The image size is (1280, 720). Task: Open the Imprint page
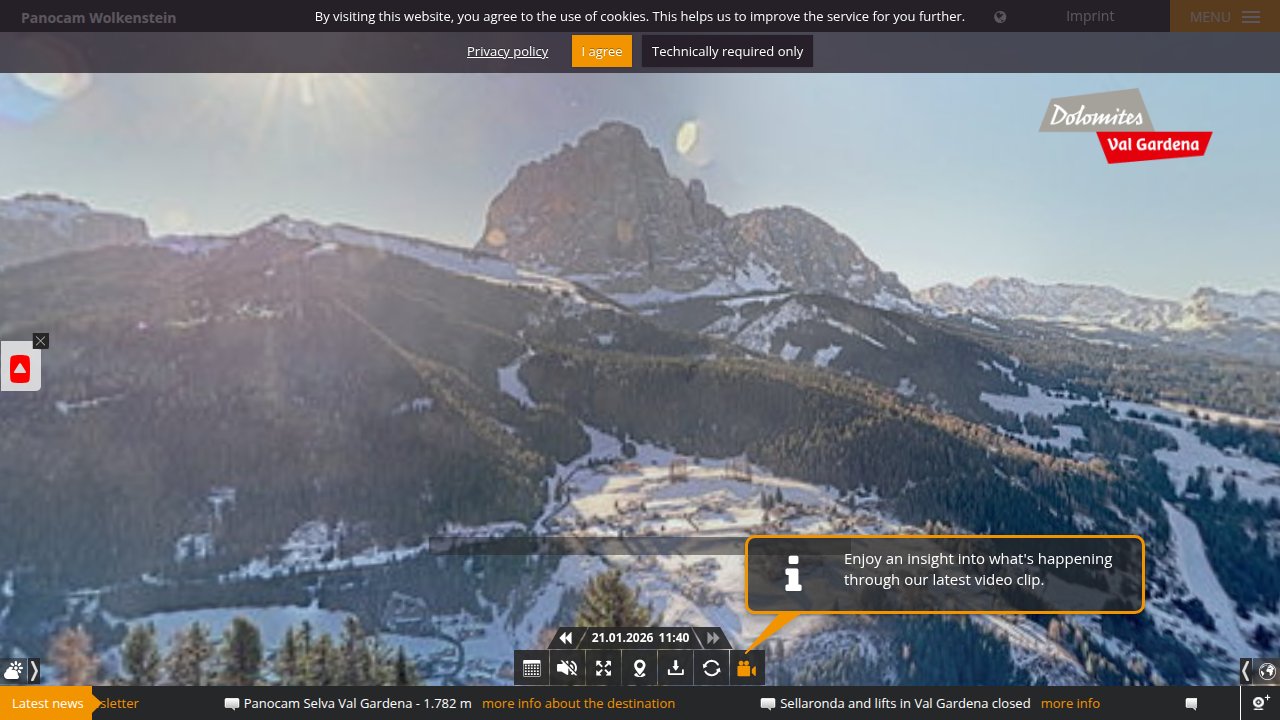click(1089, 16)
